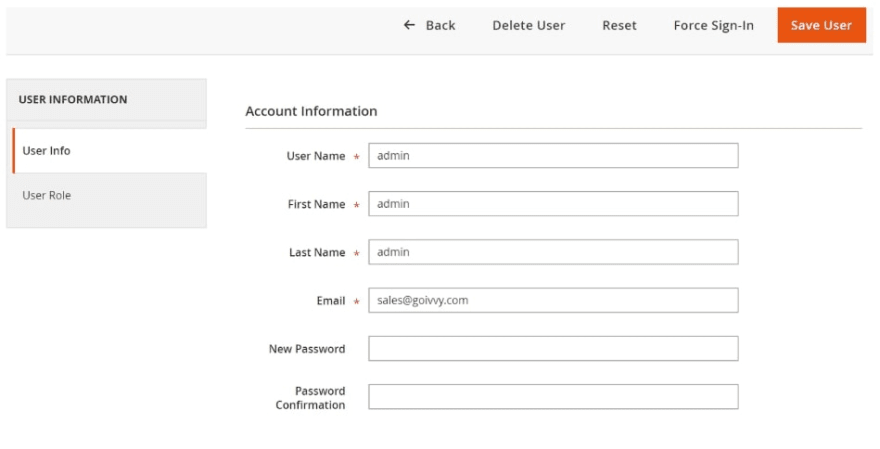Viewport: 880px width, 449px height.
Task: Click into the First Name field
Action: (x=553, y=204)
